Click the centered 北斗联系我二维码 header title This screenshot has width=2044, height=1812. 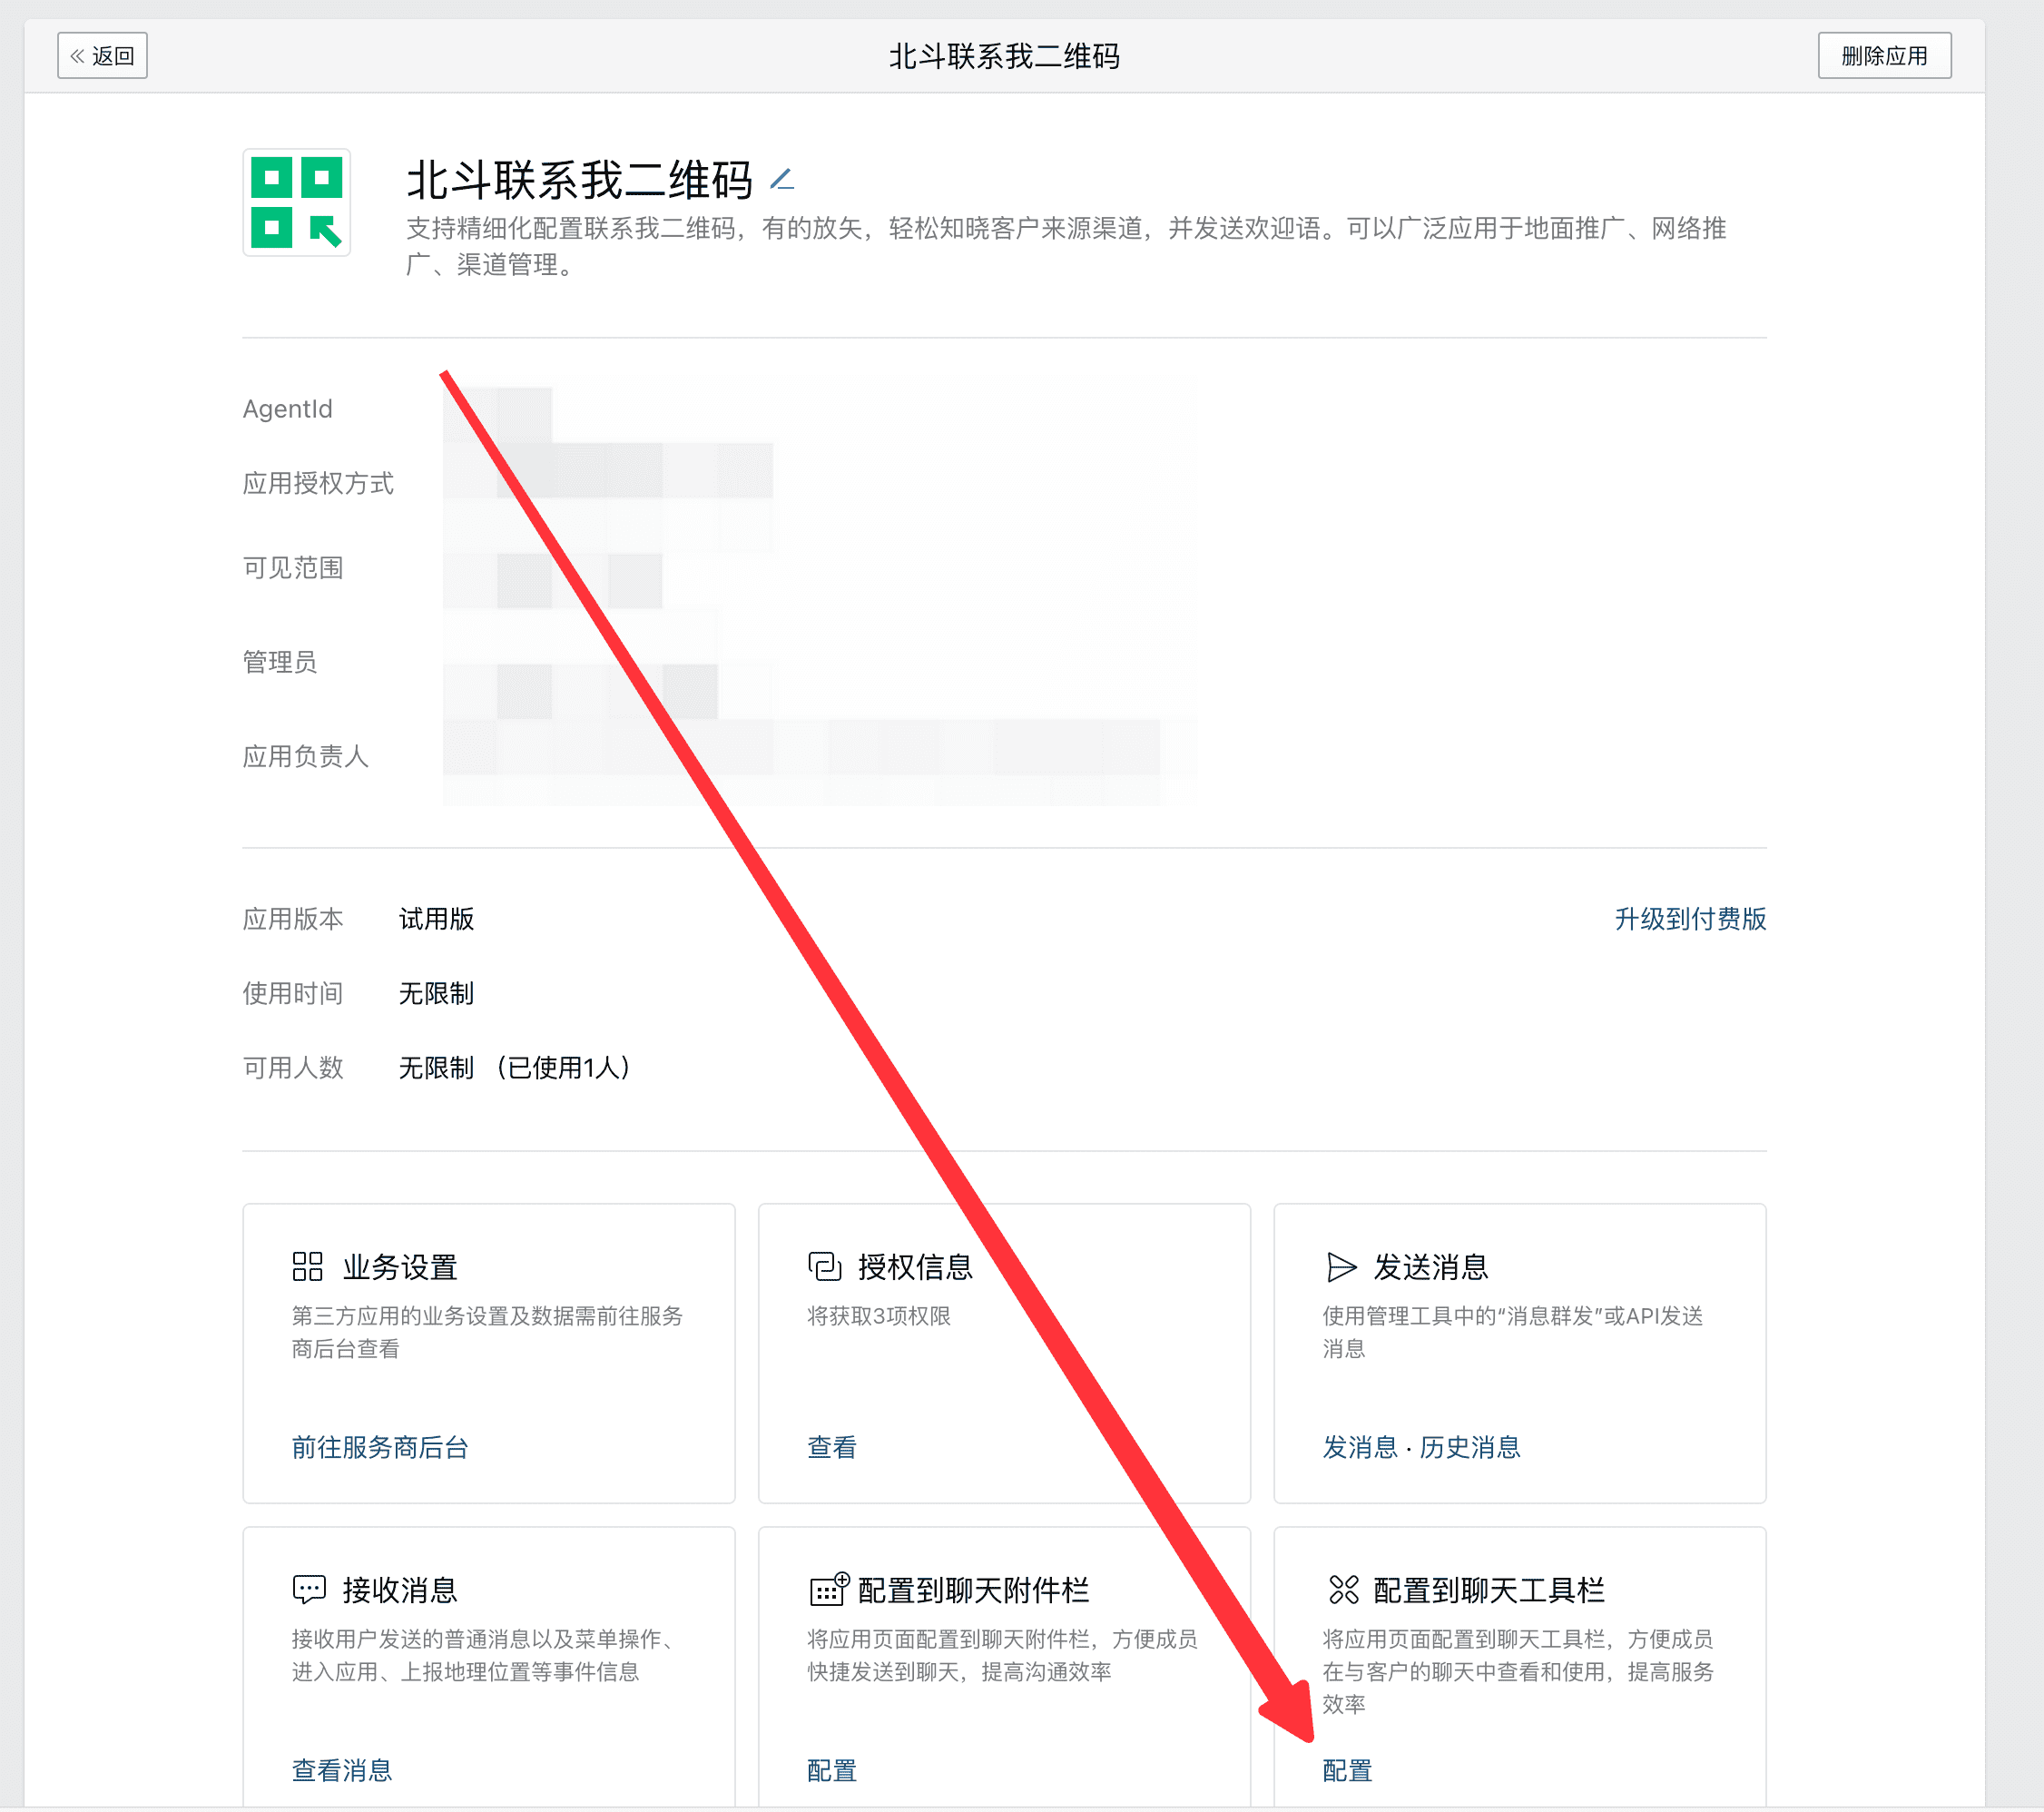pos(1004,56)
